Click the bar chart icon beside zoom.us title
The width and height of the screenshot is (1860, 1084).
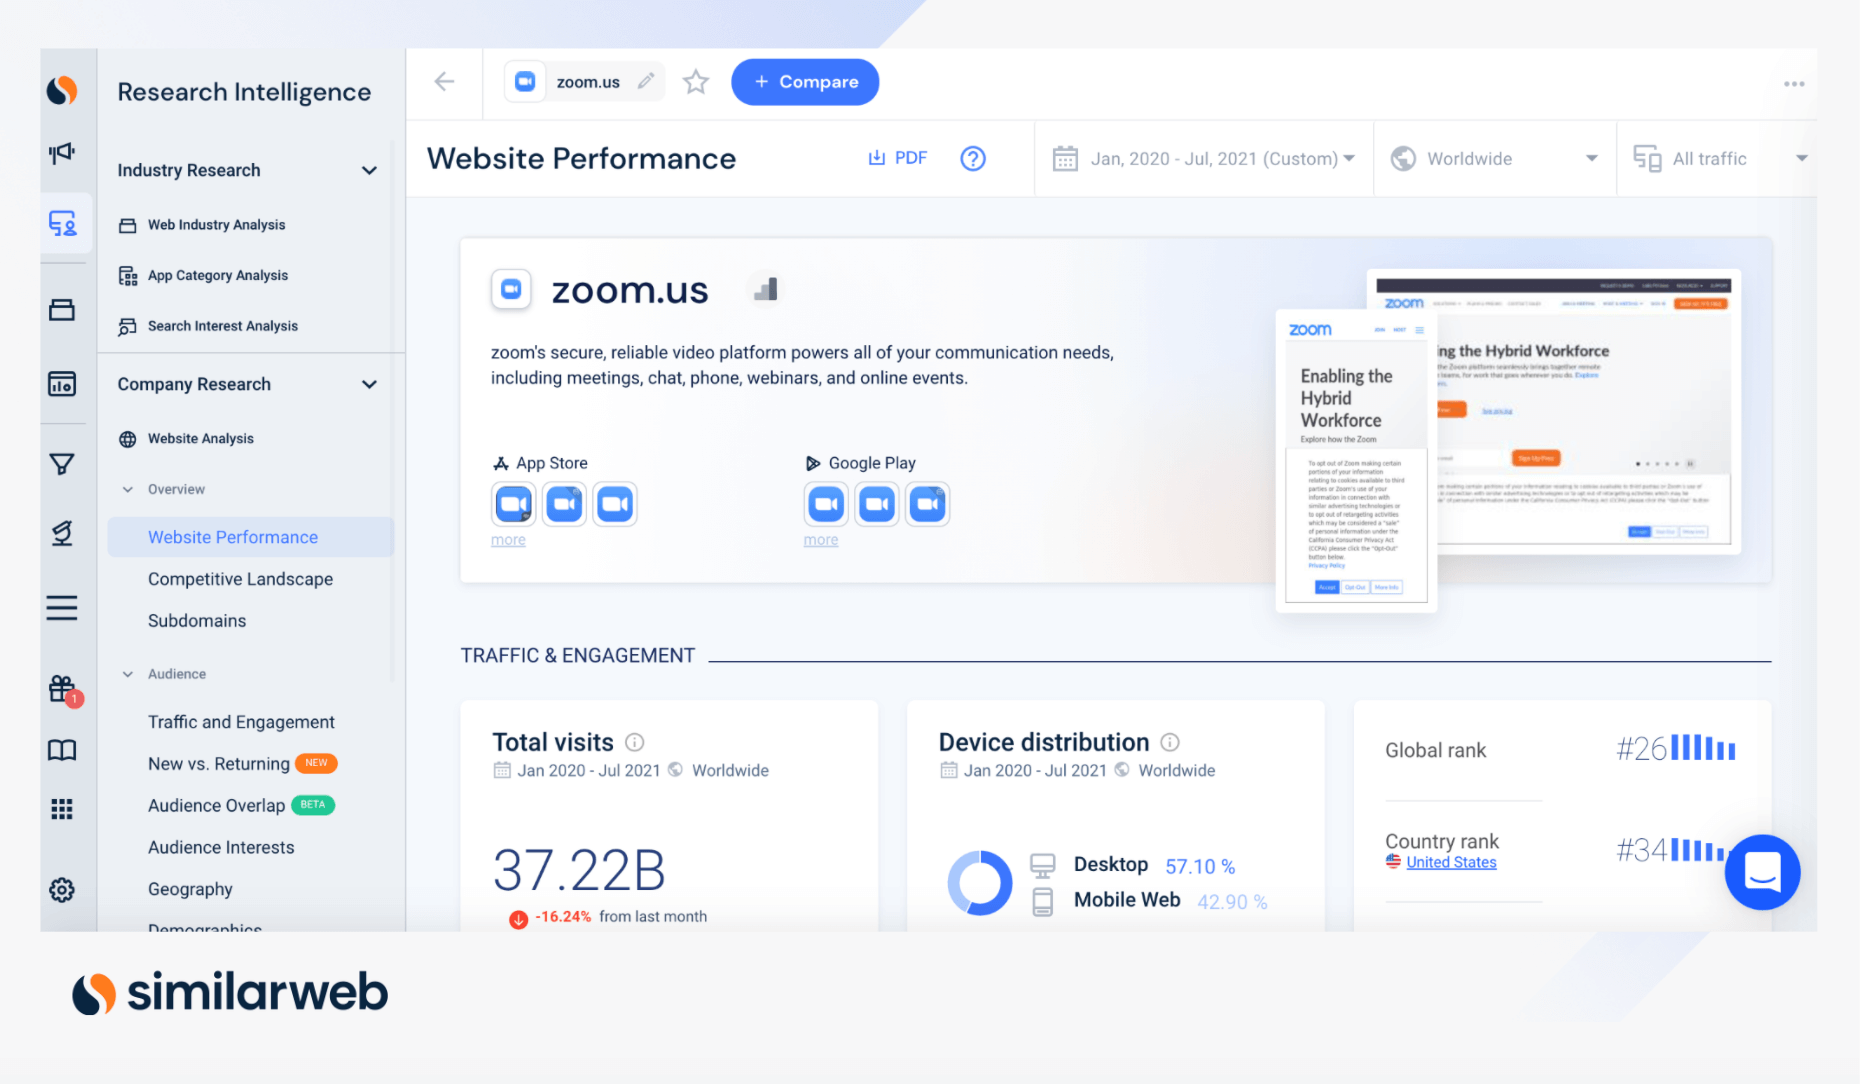[766, 290]
